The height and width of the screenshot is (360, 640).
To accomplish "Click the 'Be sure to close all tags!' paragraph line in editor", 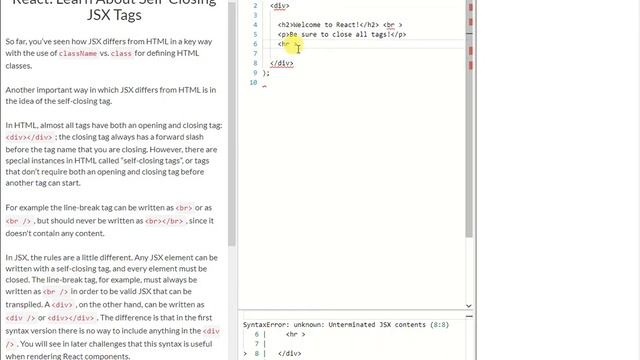I will (342, 35).
